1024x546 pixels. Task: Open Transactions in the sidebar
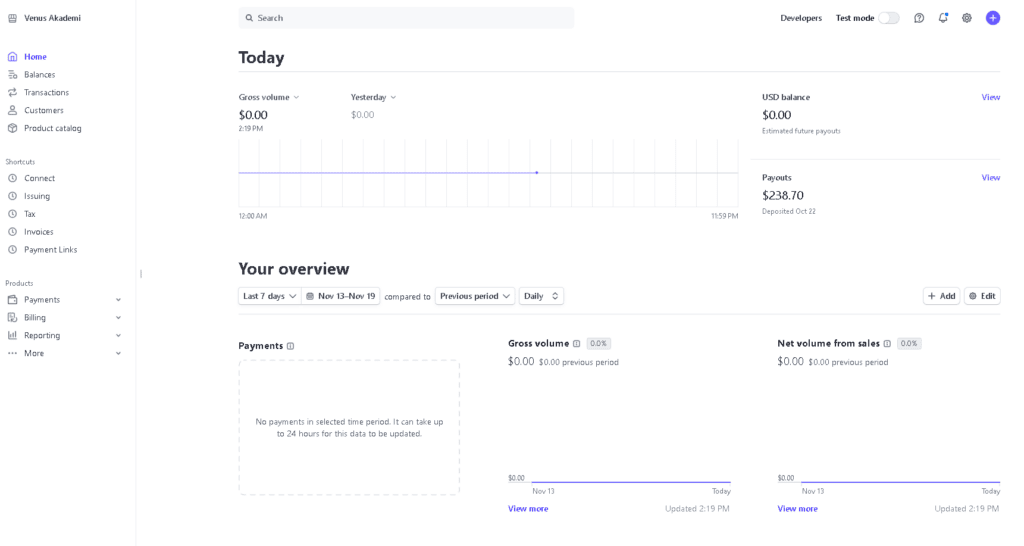(46, 93)
